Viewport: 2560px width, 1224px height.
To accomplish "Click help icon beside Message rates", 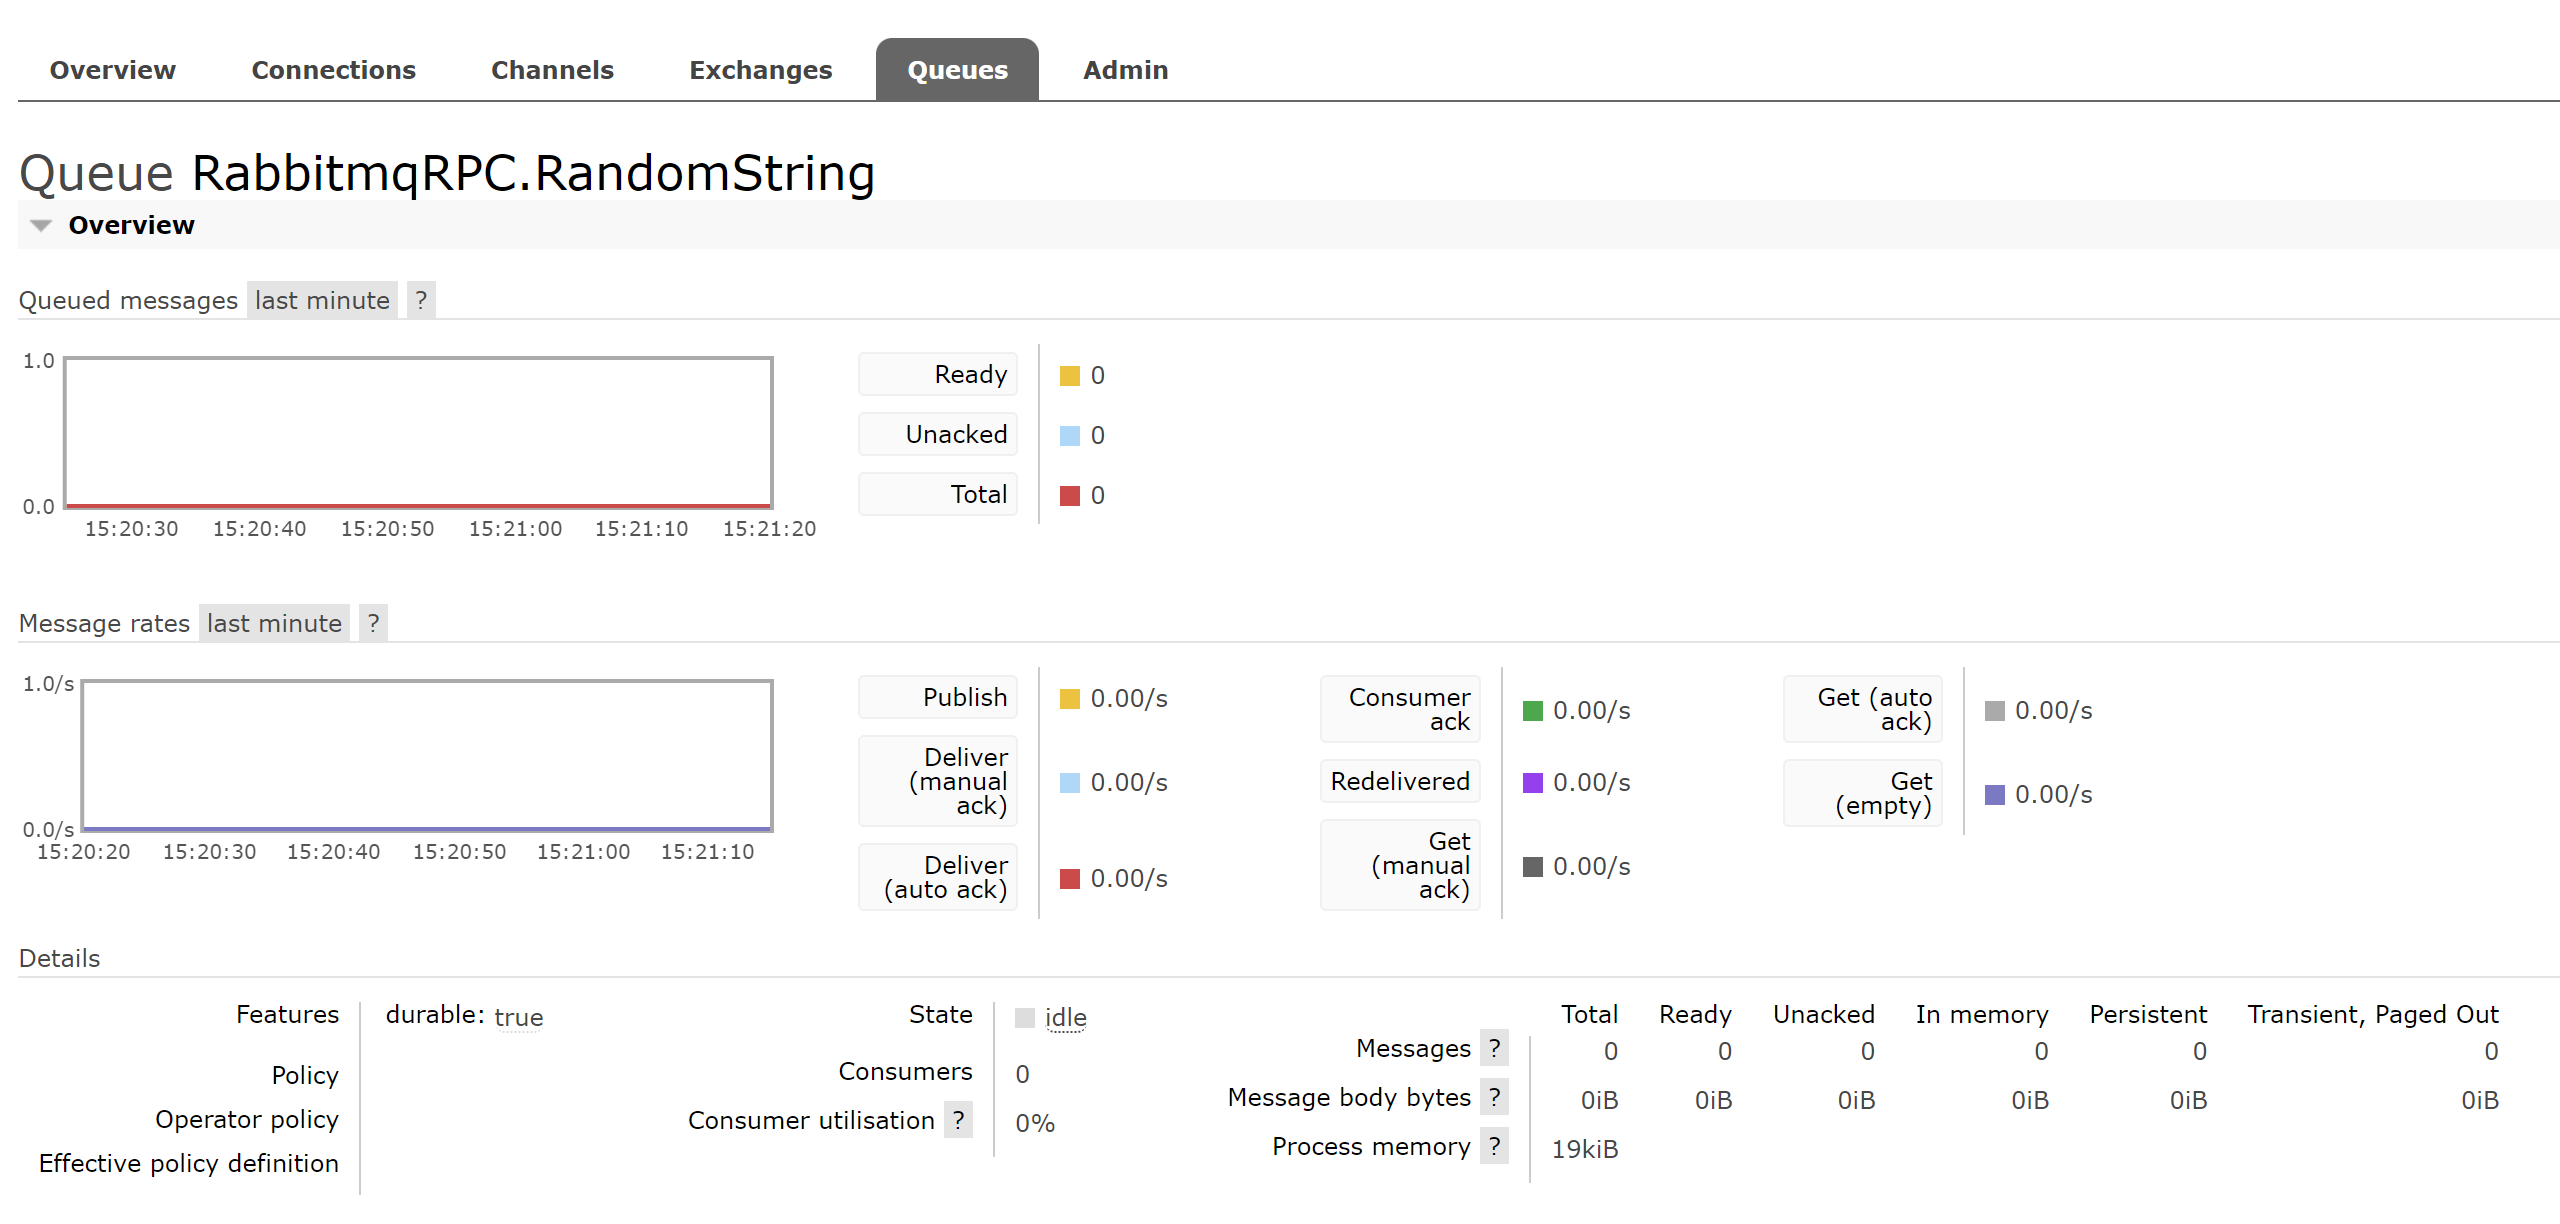I will point(373,623).
